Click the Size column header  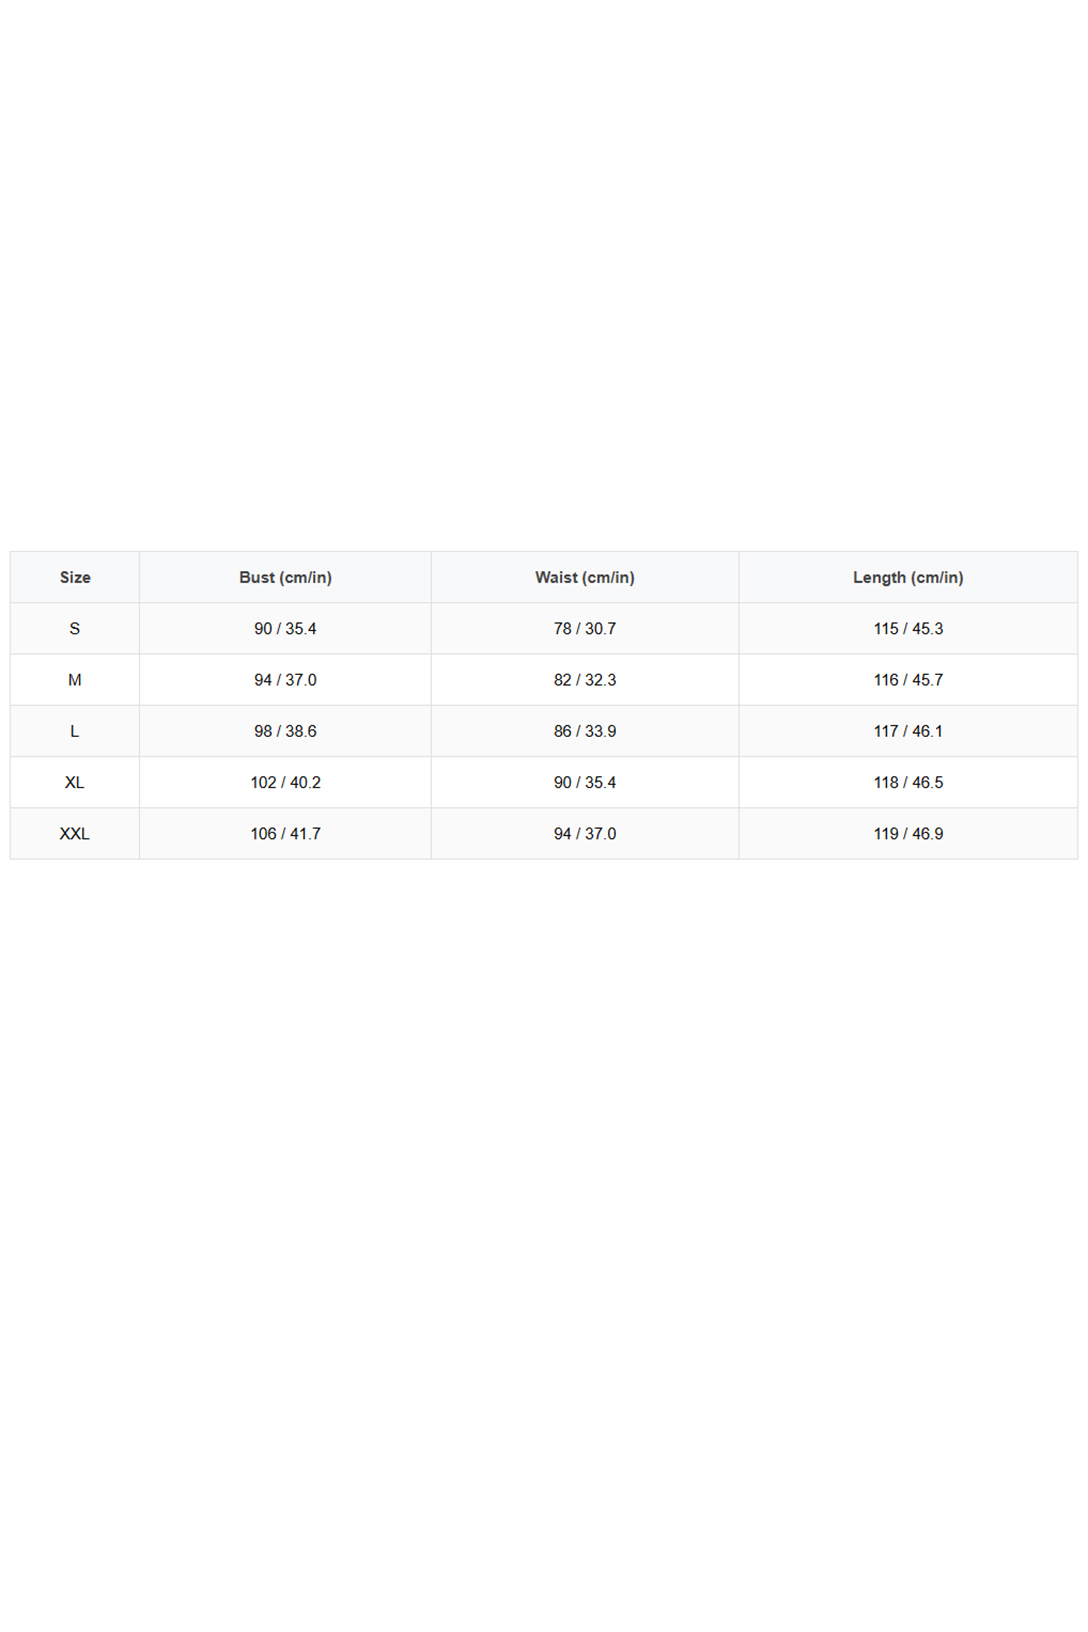pos(75,577)
